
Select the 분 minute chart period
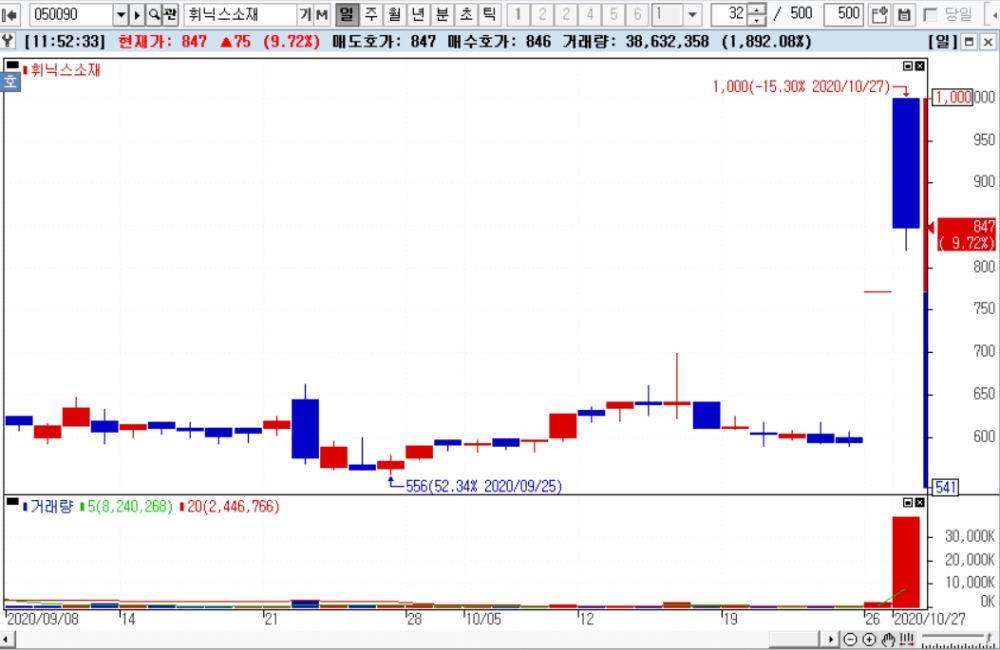point(441,14)
